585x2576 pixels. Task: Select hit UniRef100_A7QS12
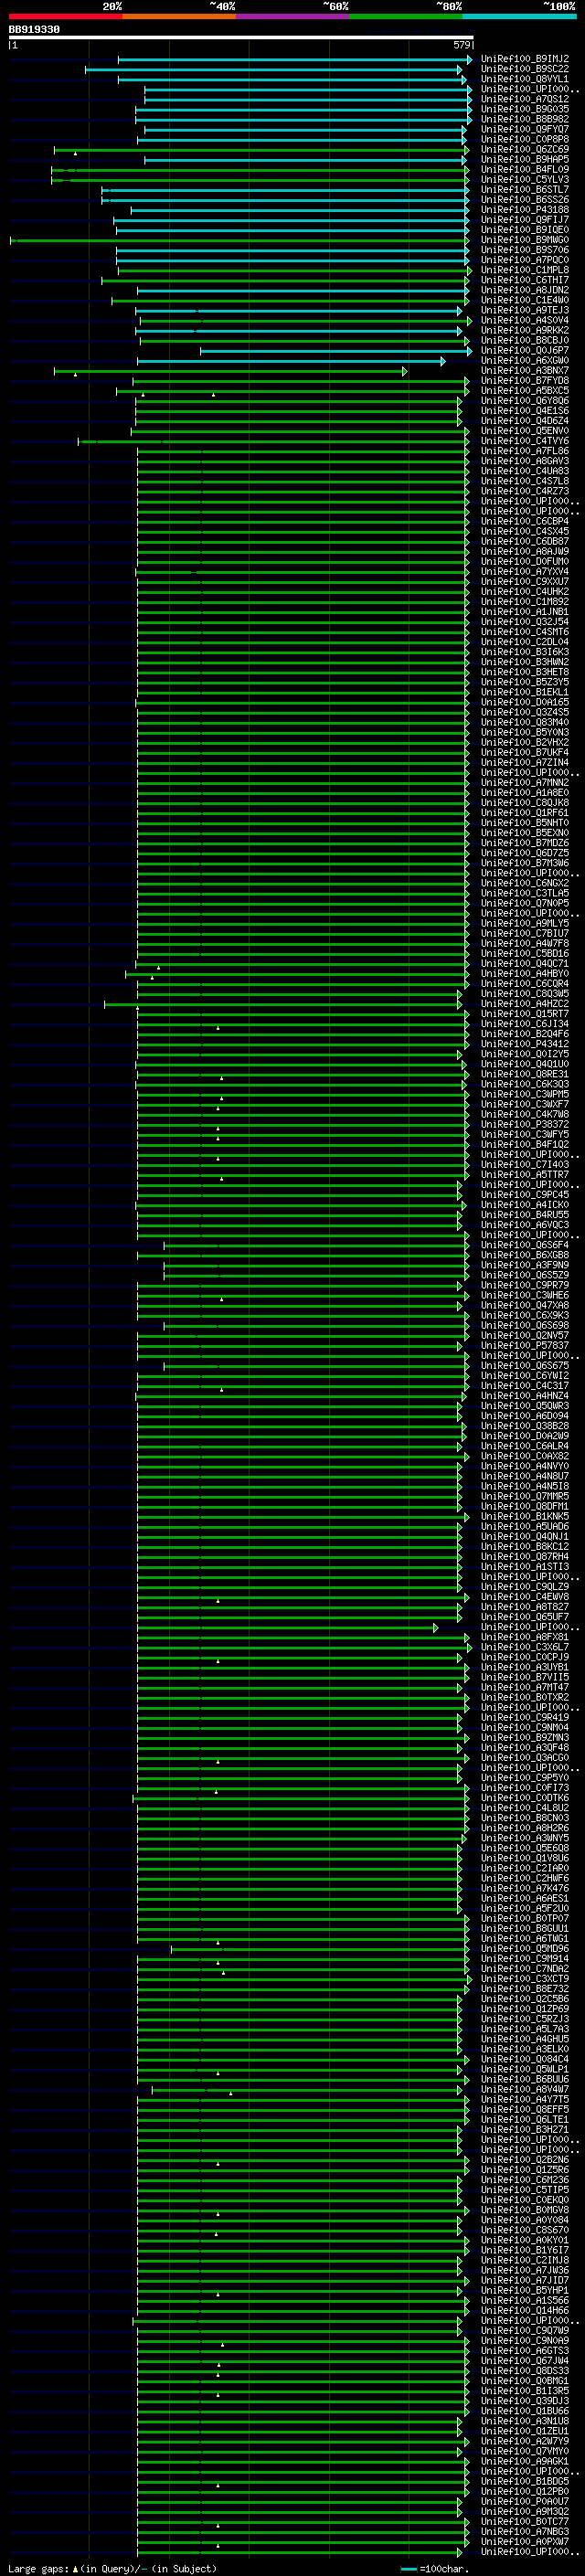pos(525,99)
